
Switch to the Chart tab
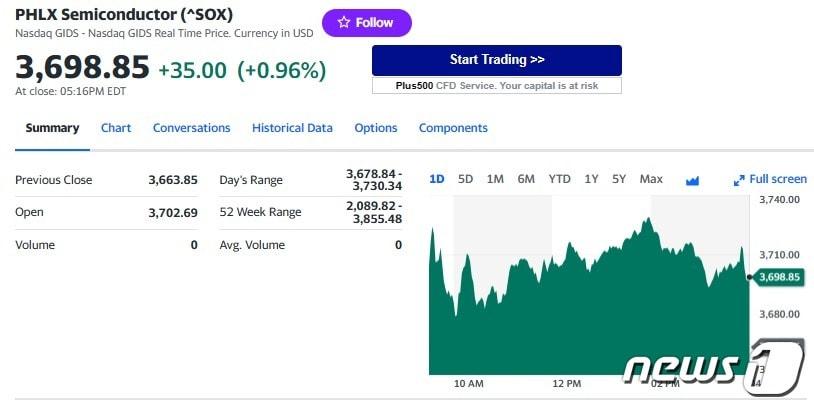coord(116,128)
